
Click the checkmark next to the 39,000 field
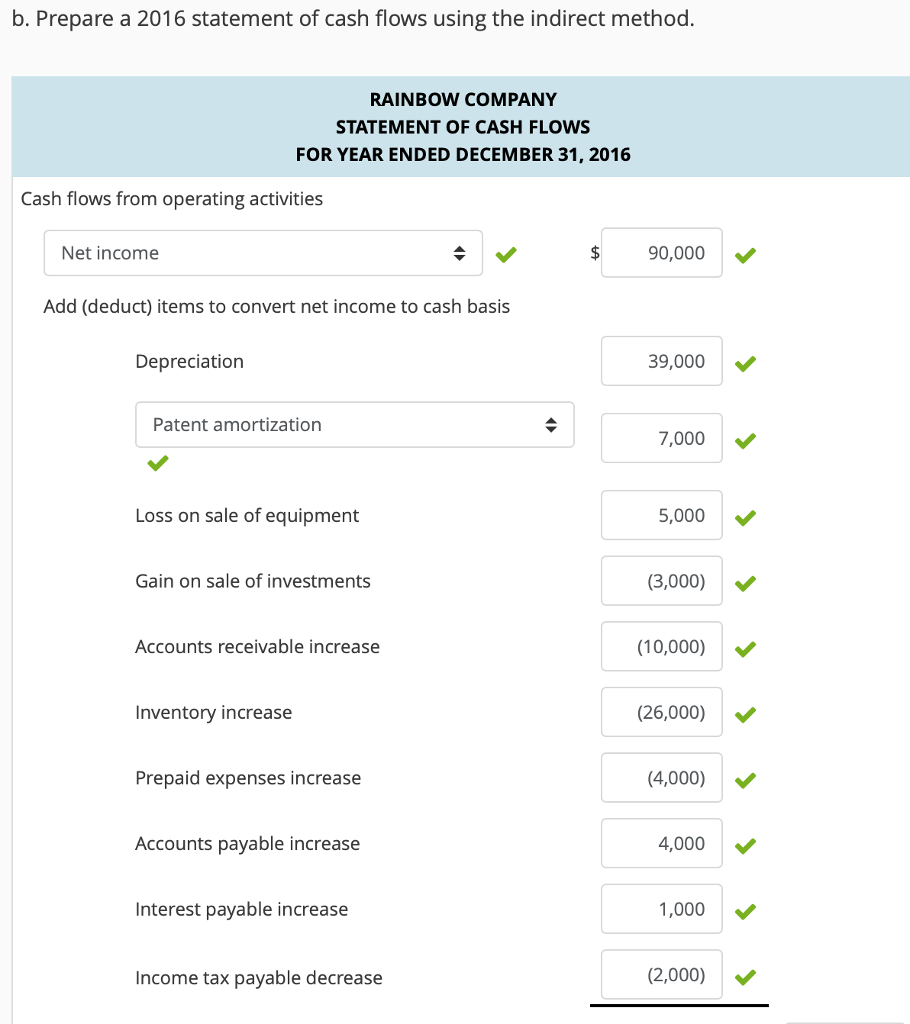(745, 364)
